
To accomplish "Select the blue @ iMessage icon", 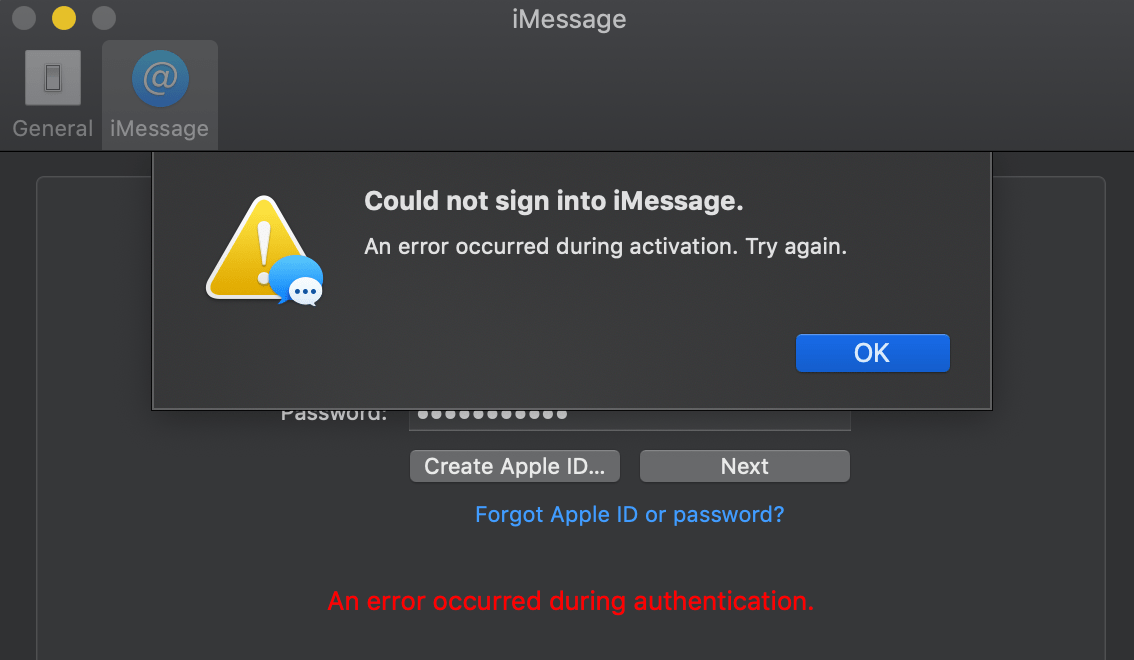I will (x=160, y=78).
